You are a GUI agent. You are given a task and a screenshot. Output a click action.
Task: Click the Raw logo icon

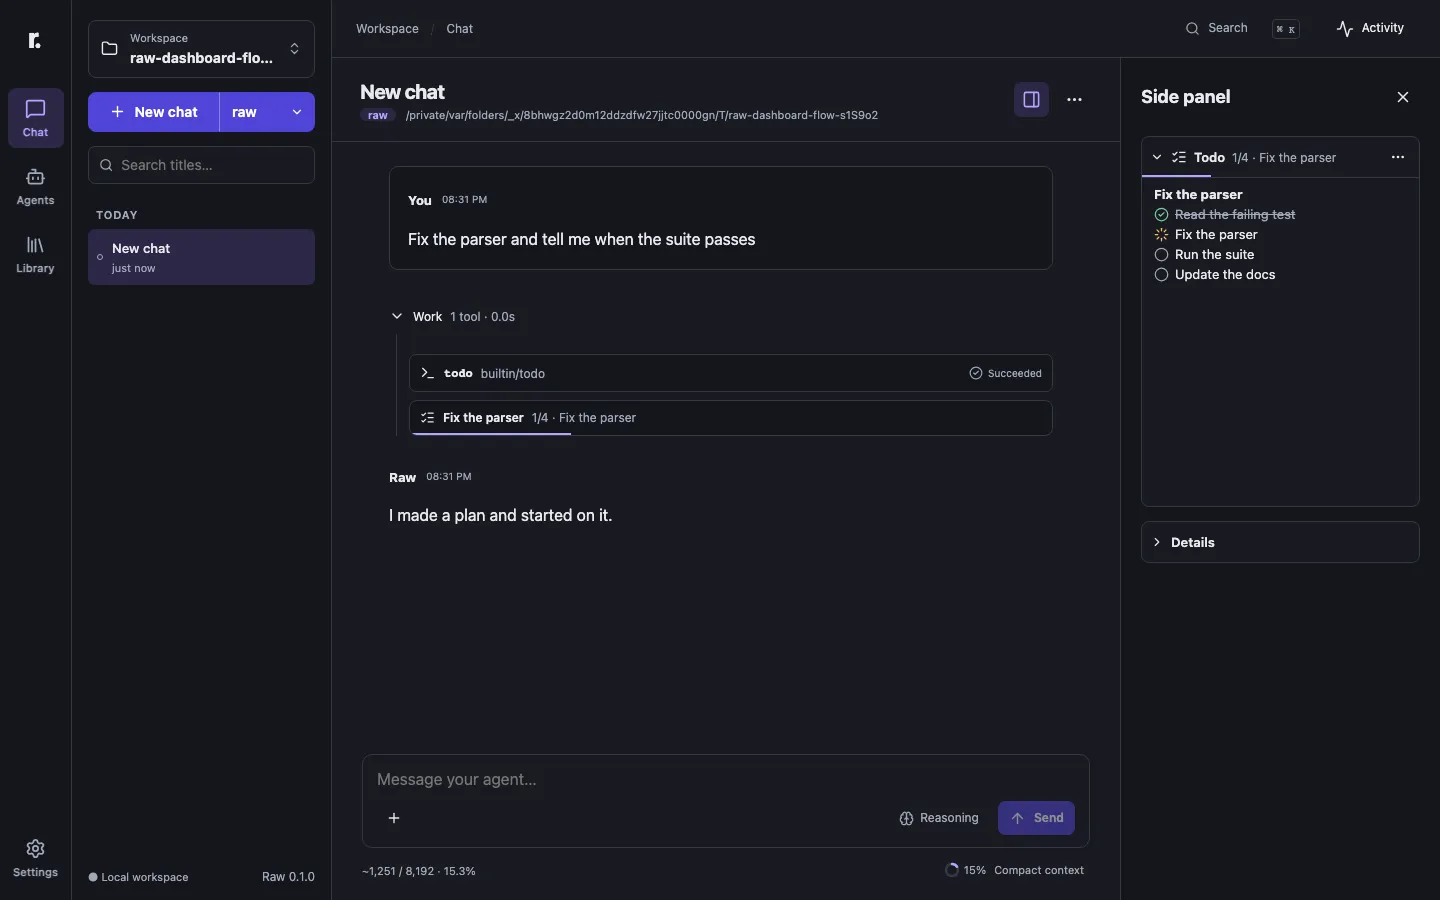pyautogui.click(x=35, y=40)
